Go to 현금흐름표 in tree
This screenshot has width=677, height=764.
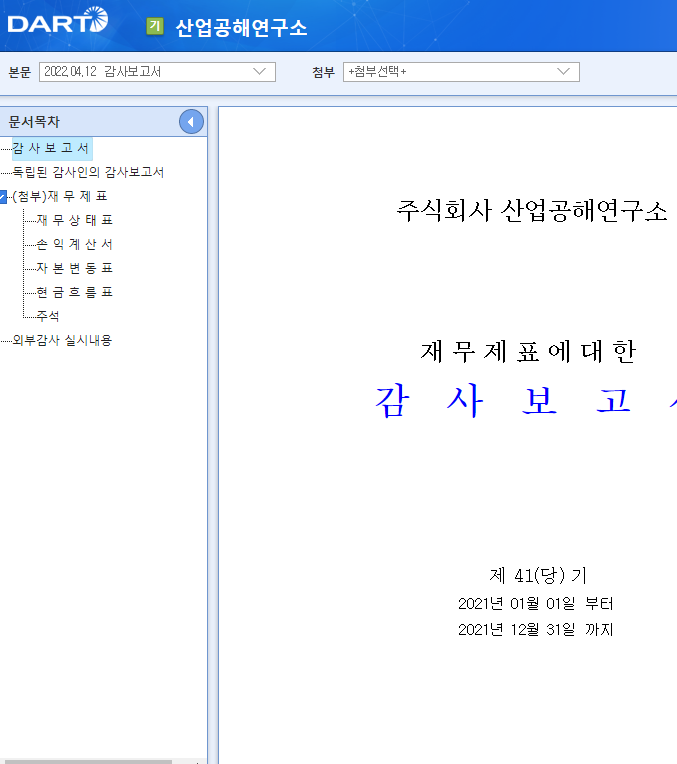pos(75,292)
